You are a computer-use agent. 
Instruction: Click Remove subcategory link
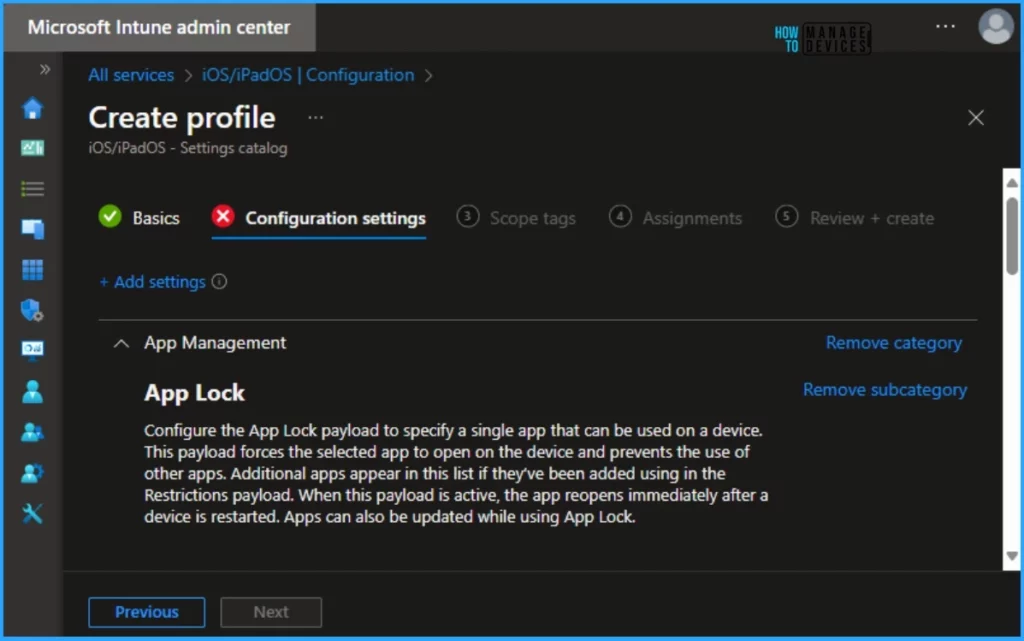click(x=885, y=390)
